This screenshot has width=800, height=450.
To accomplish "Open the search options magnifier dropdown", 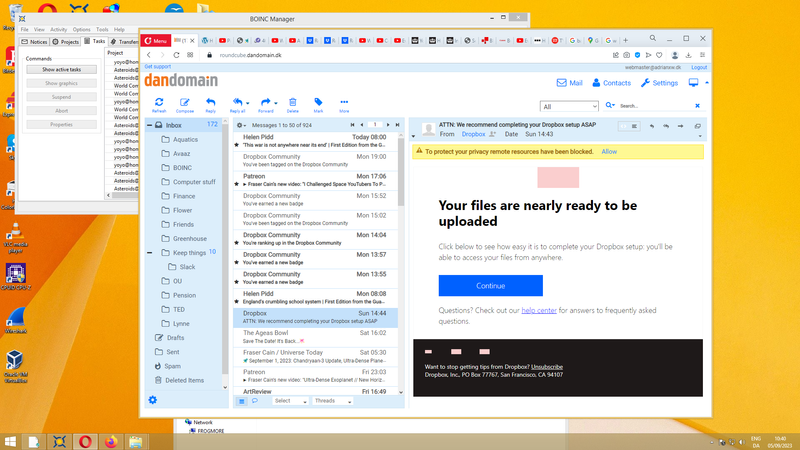I will [610, 106].
